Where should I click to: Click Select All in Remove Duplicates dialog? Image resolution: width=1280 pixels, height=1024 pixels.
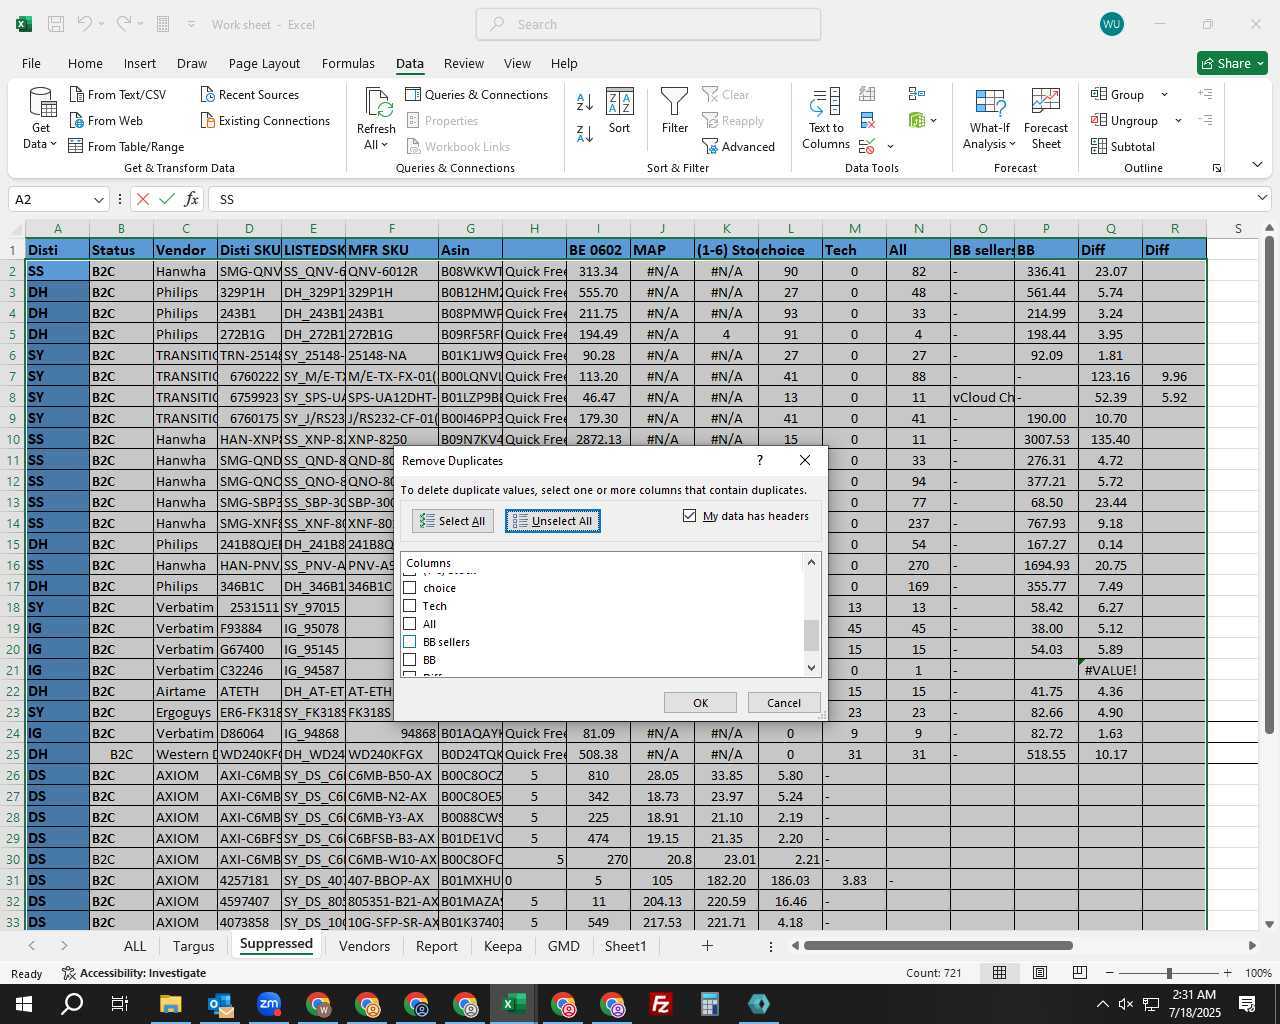[452, 521]
